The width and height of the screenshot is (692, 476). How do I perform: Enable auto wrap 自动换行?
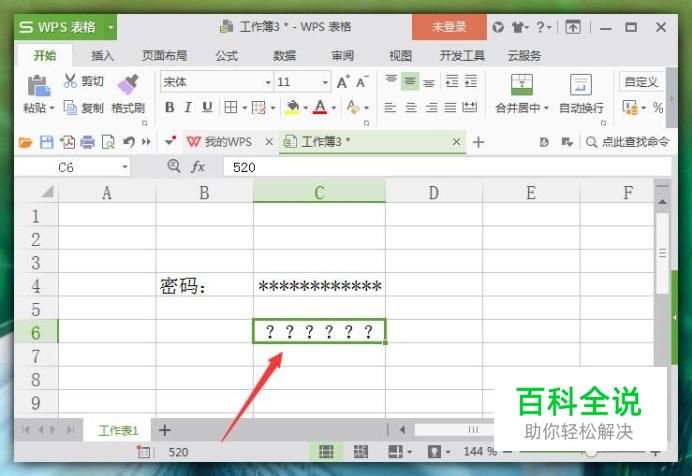[581, 94]
